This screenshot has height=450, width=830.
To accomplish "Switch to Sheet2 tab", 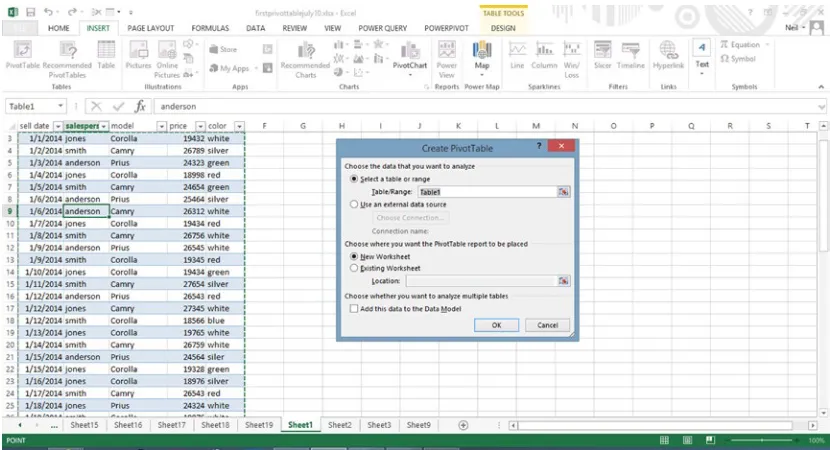I will (x=339, y=425).
